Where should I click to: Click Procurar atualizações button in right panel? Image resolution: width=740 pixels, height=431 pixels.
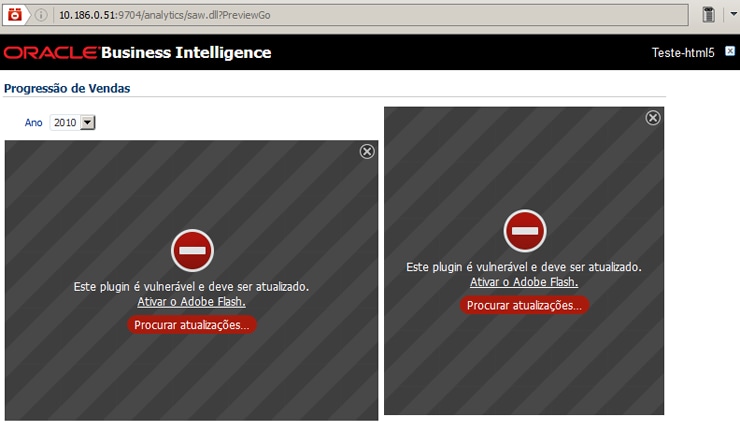(x=524, y=305)
